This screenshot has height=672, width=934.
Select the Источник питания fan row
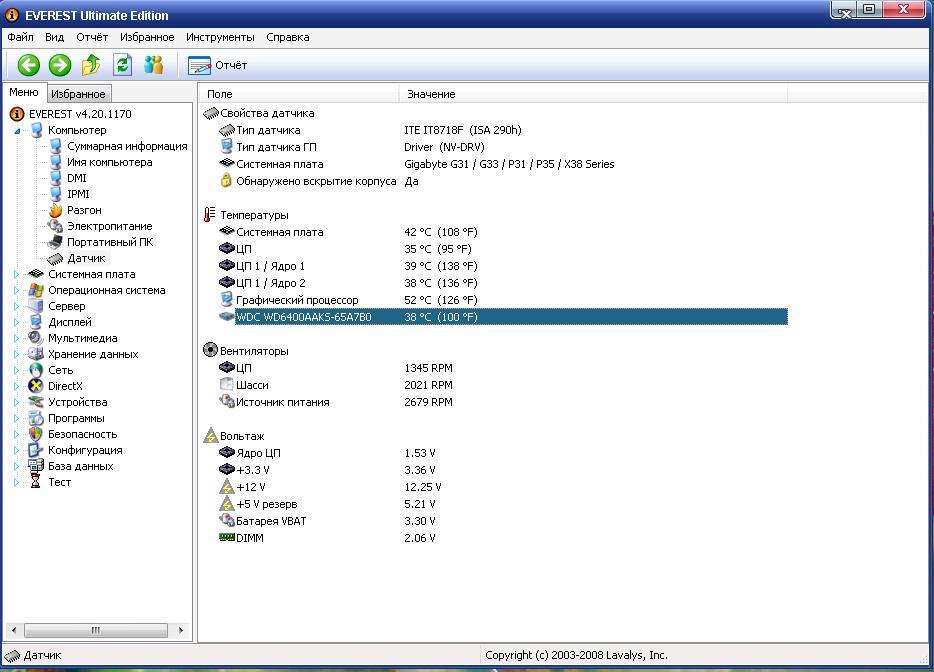(503, 402)
